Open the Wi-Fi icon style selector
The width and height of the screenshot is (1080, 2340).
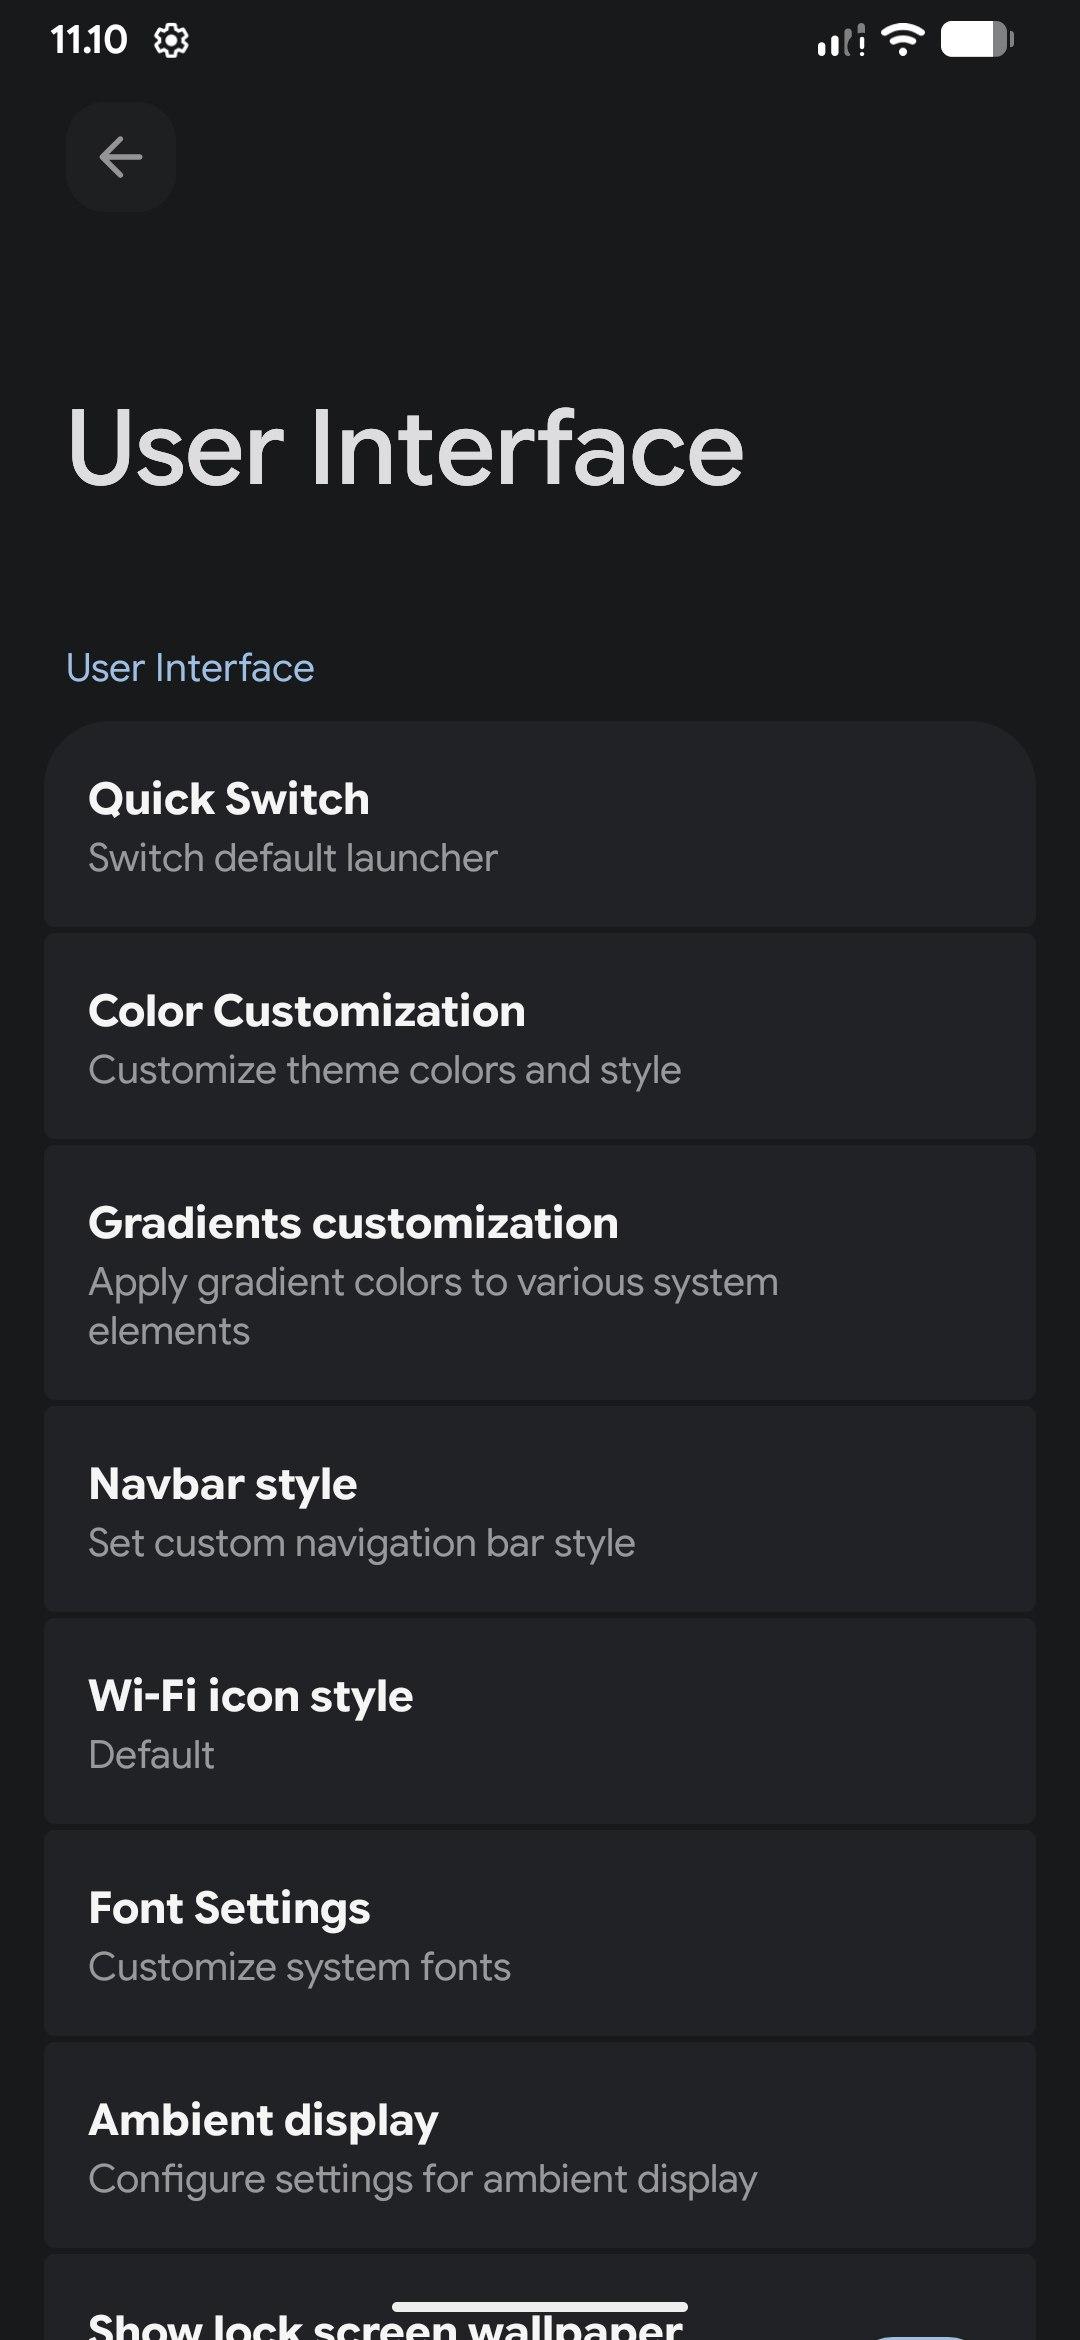(539, 1723)
